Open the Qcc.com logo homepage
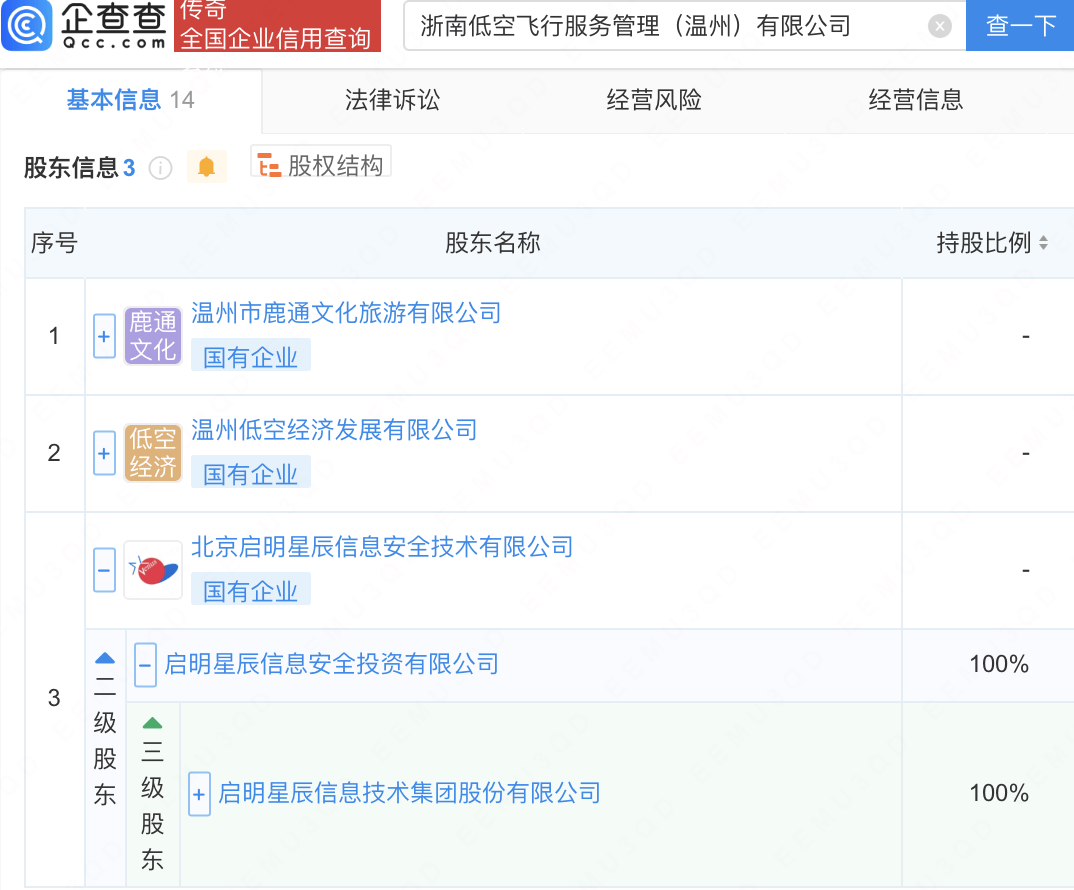Screen dimensions: 1074x890 (84, 25)
